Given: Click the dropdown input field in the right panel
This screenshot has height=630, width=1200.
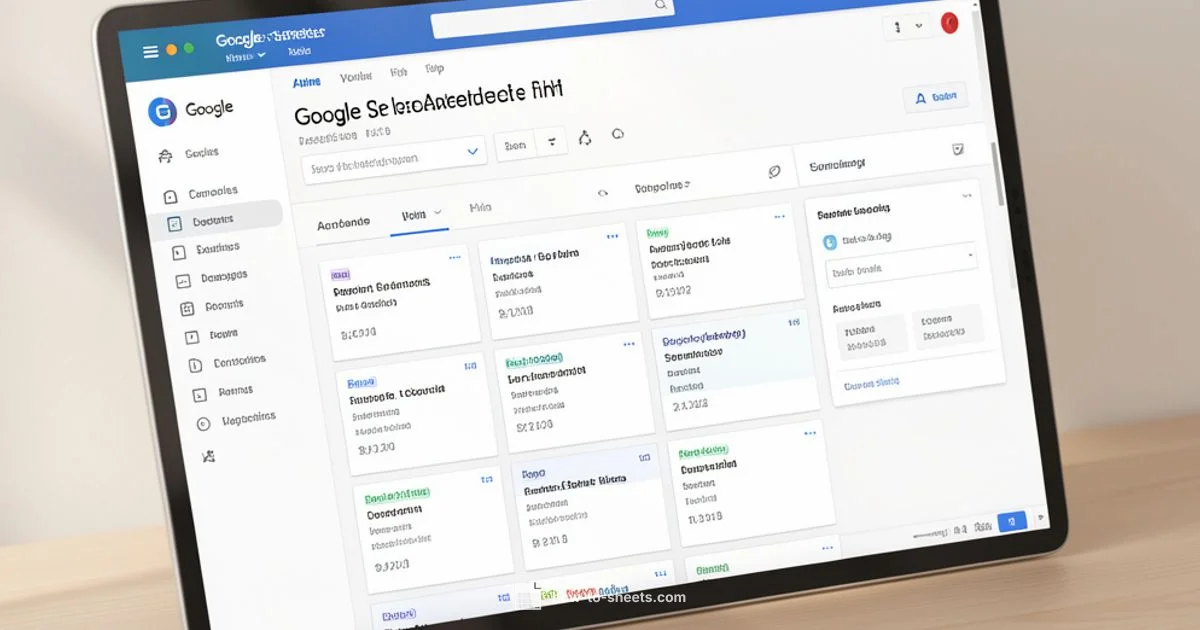Looking at the screenshot, I should coord(899,267).
